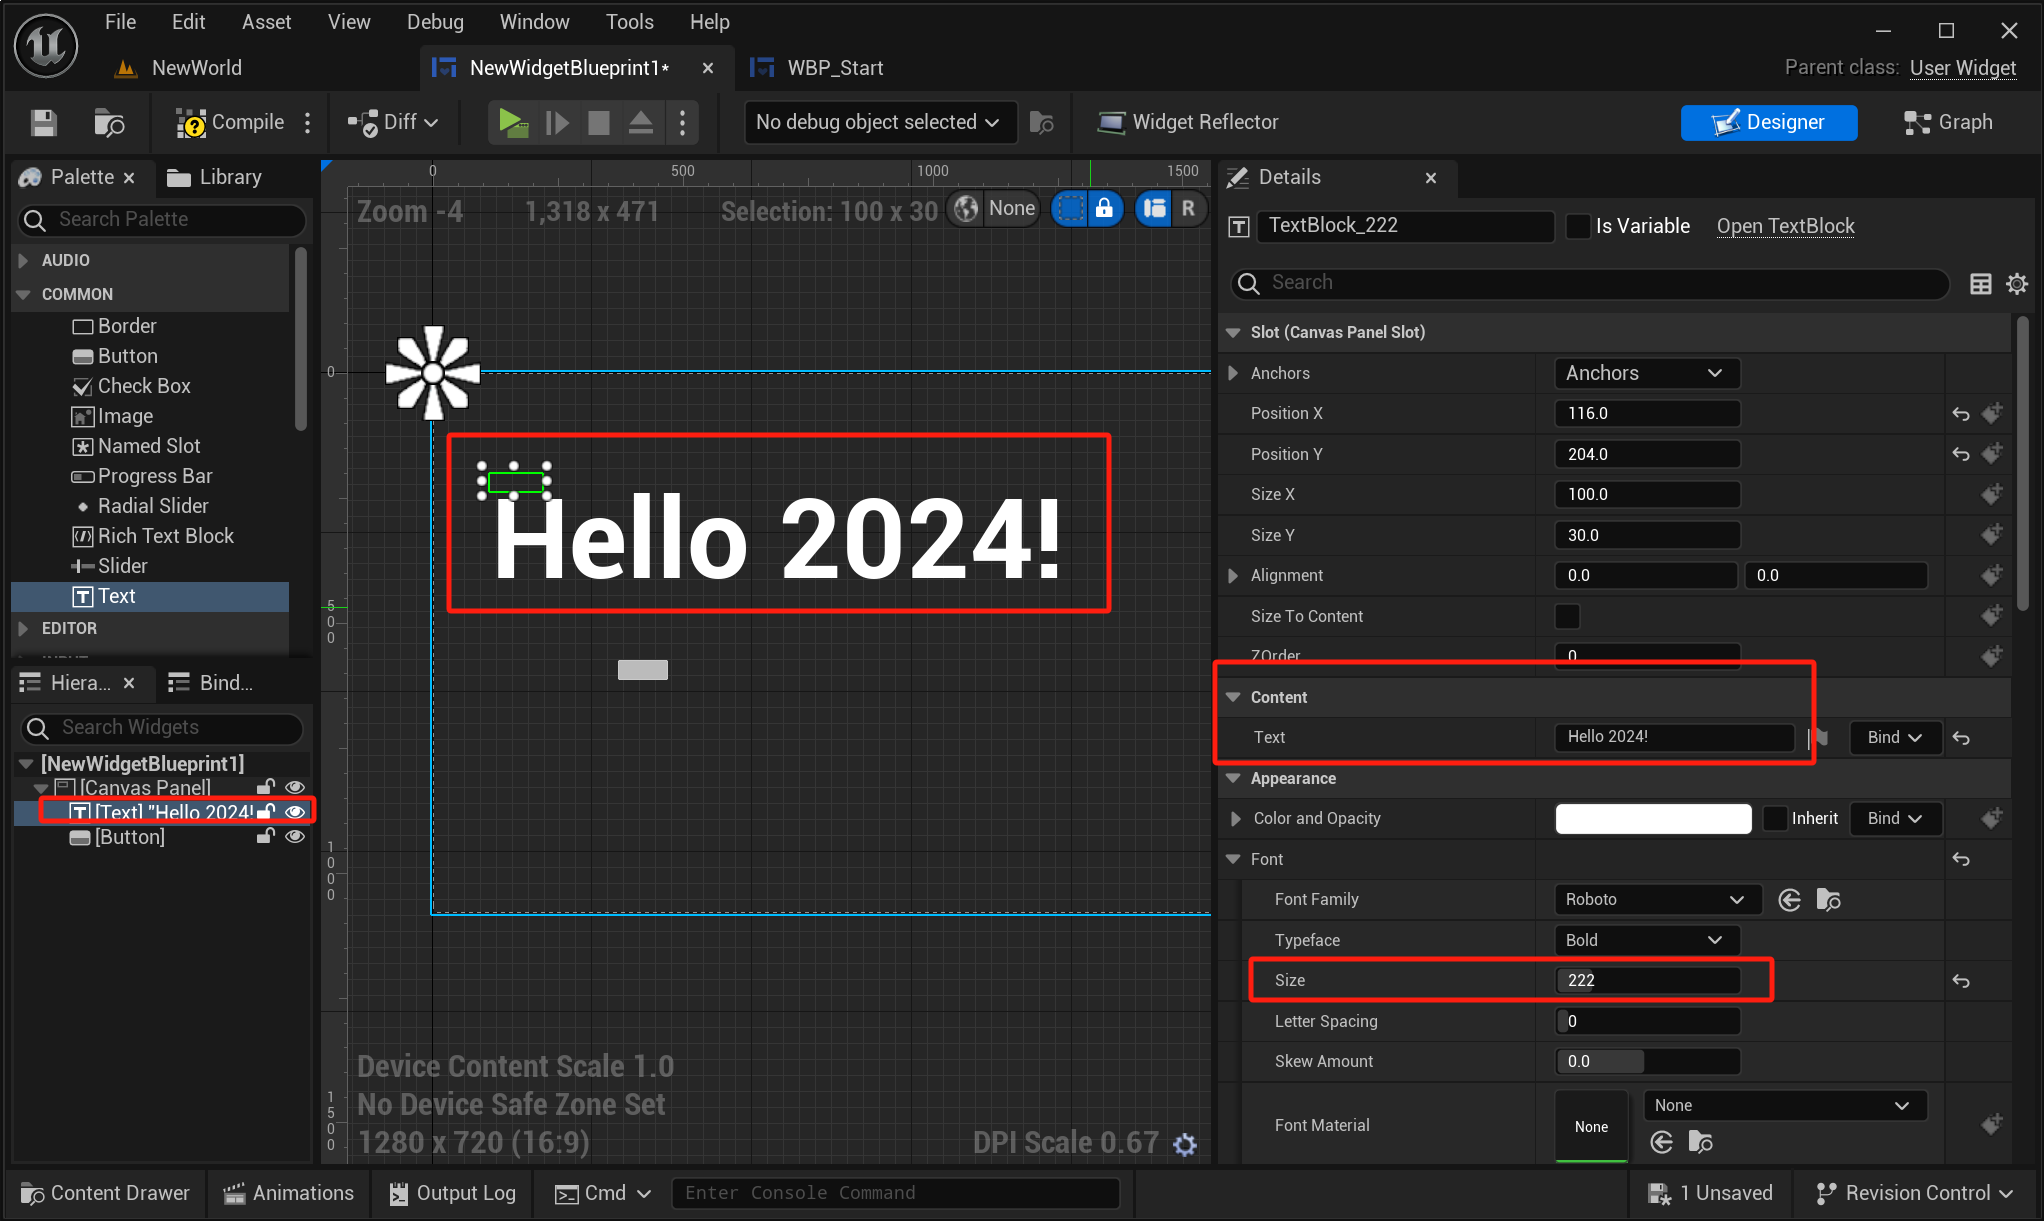Expand the AUDIO palette category
This screenshot has height=1221, width=2044.
(x=23, y=260)
